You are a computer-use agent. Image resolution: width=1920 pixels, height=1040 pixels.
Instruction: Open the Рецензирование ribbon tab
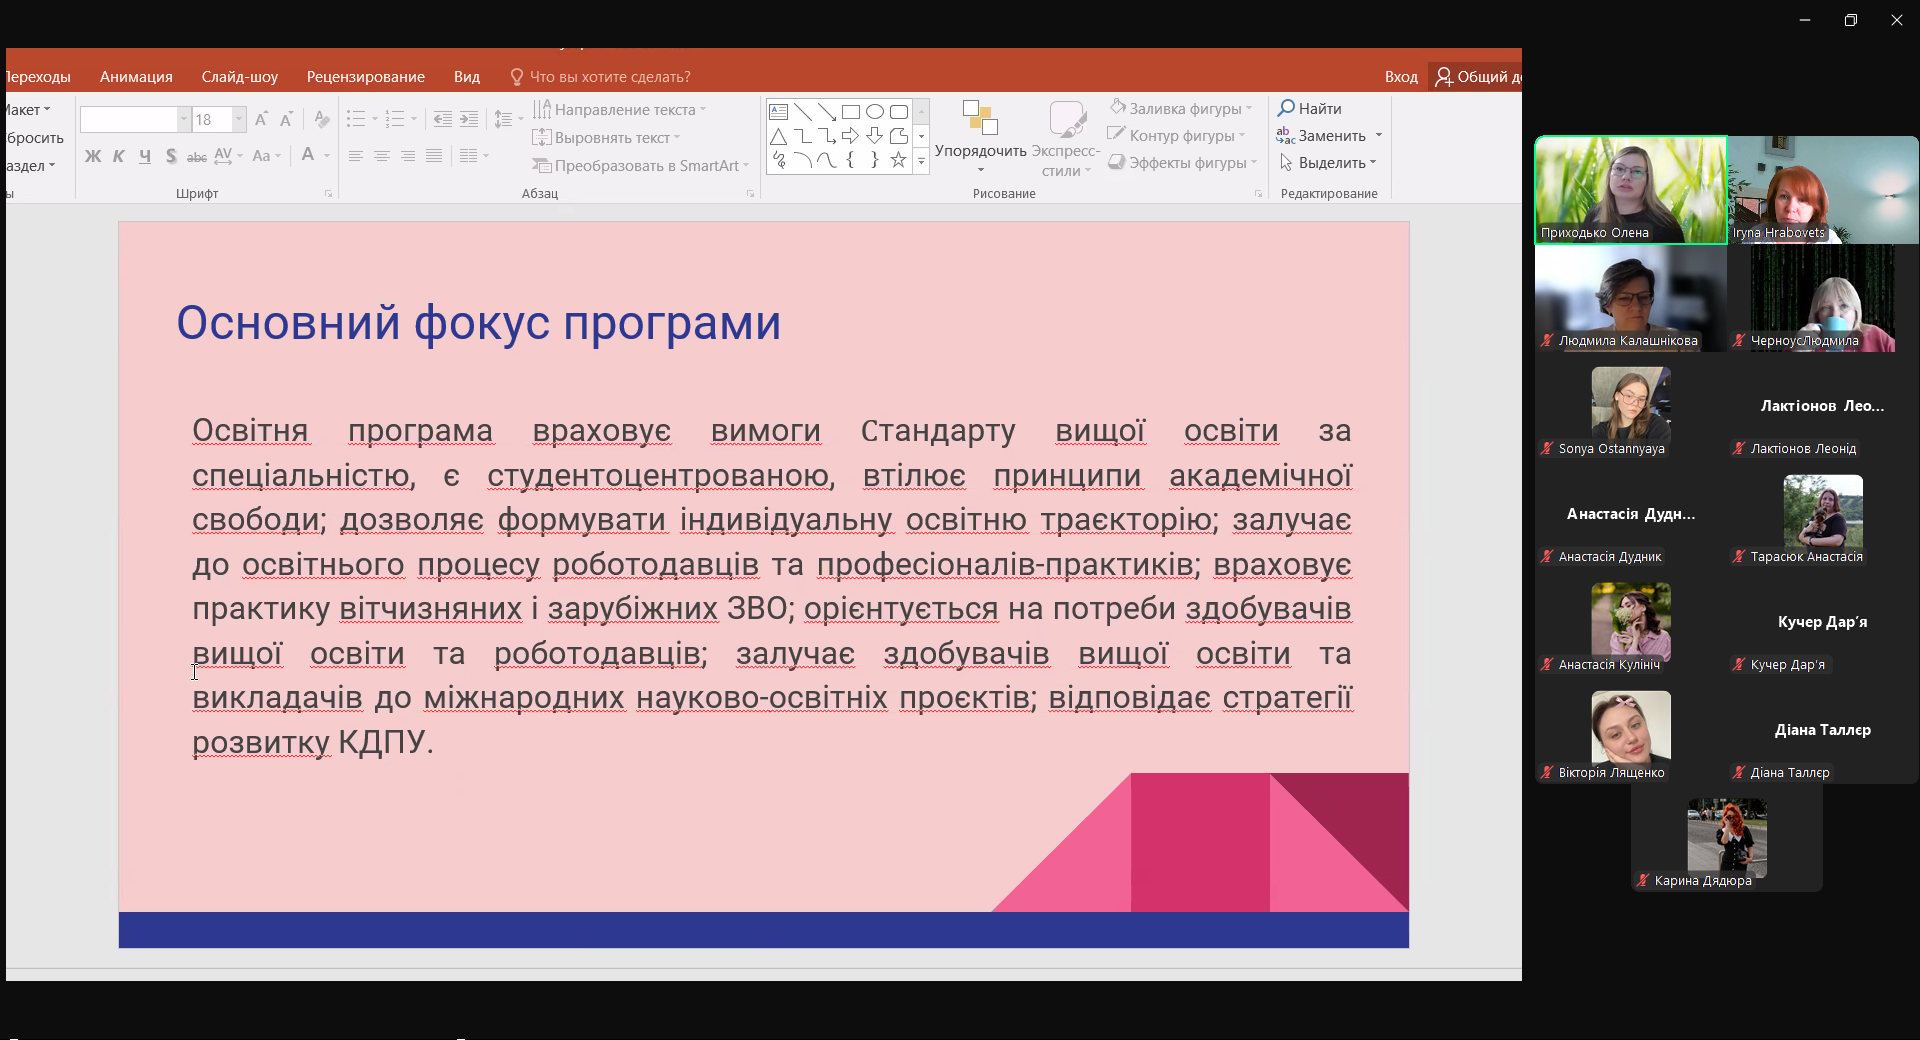[x=365, y=77]
